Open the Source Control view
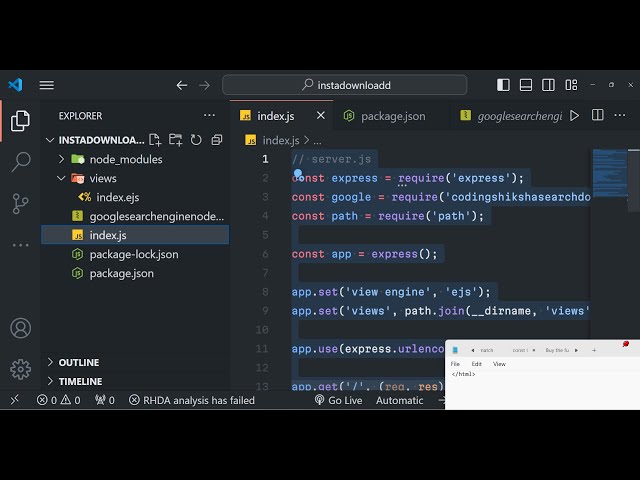The height and width of the screenshot is (480, 640). [x=20, y=203]
